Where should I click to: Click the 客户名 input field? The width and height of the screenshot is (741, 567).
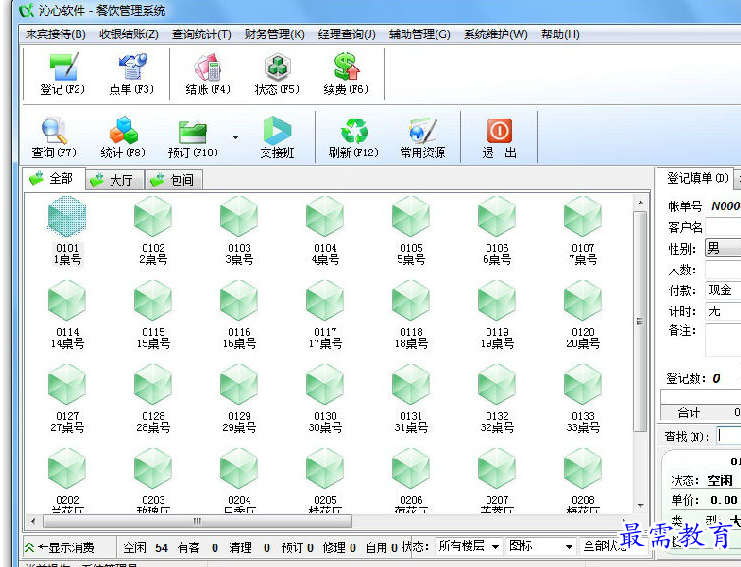tap(723, 227)
